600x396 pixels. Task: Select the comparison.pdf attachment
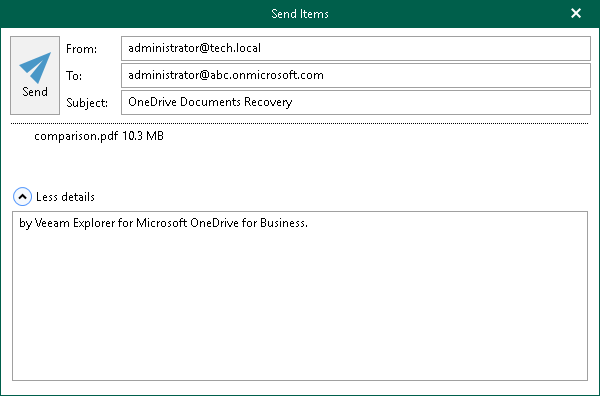pos(76,136)
